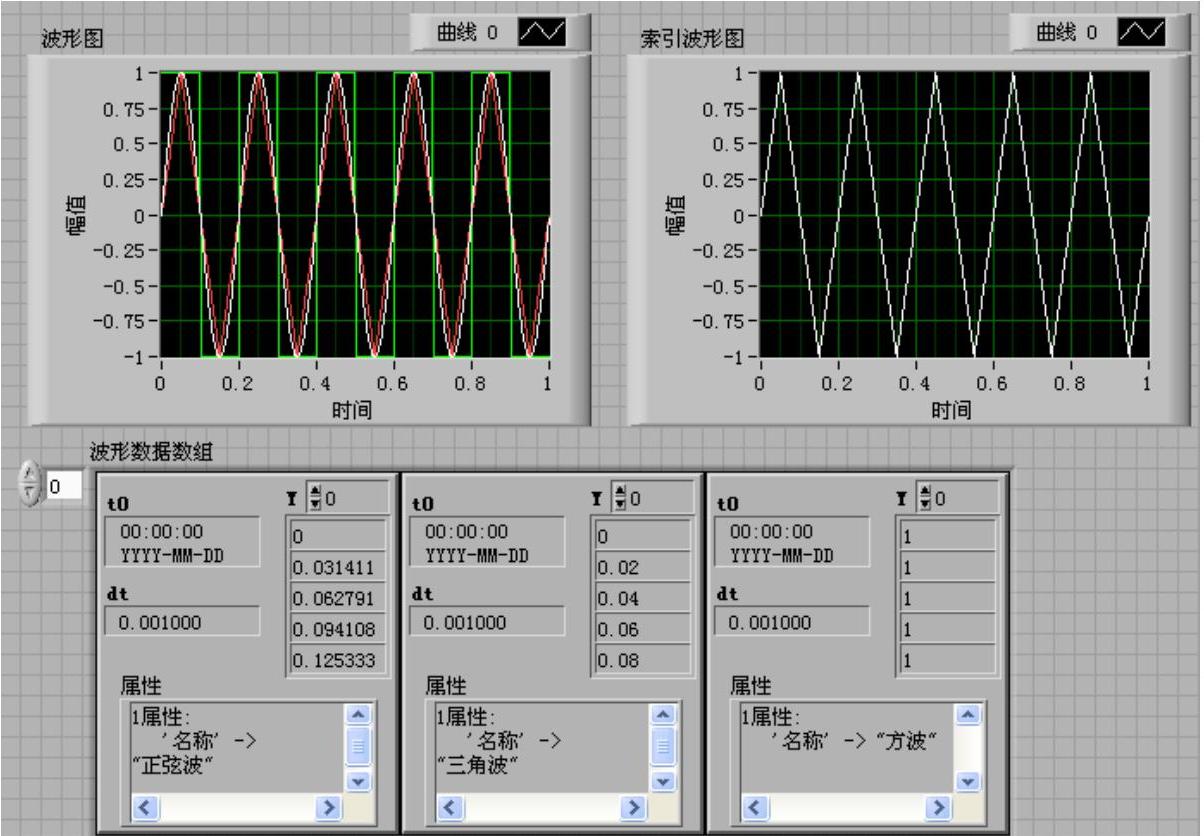Select the Y value 0.094108

pyautogui.click(x=337, y=629)
